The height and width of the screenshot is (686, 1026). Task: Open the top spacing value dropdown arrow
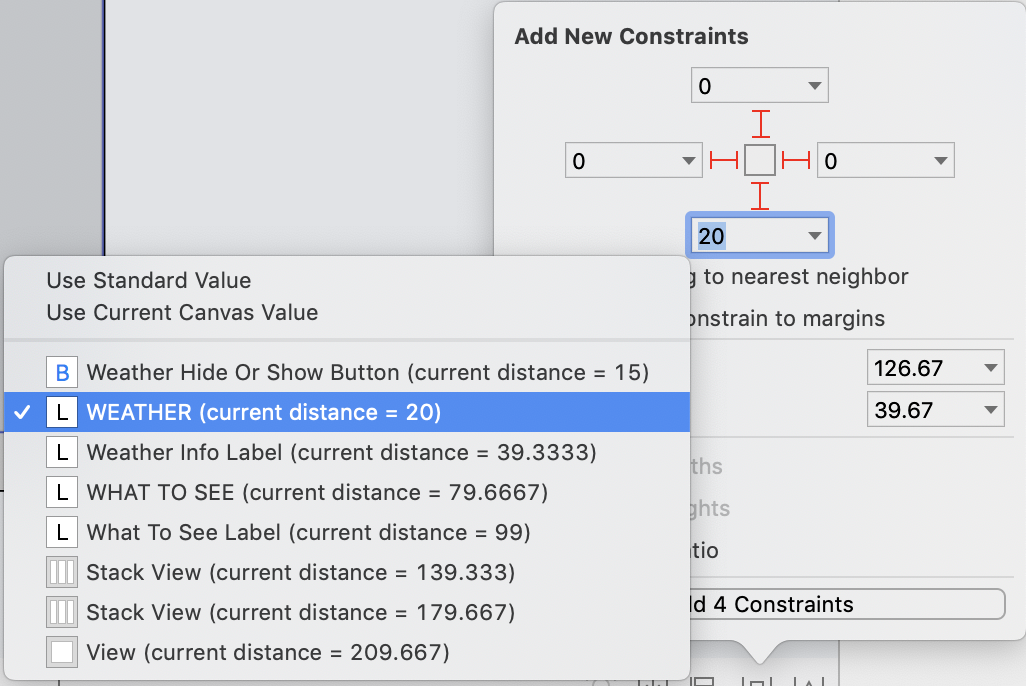tap(814, 87)
